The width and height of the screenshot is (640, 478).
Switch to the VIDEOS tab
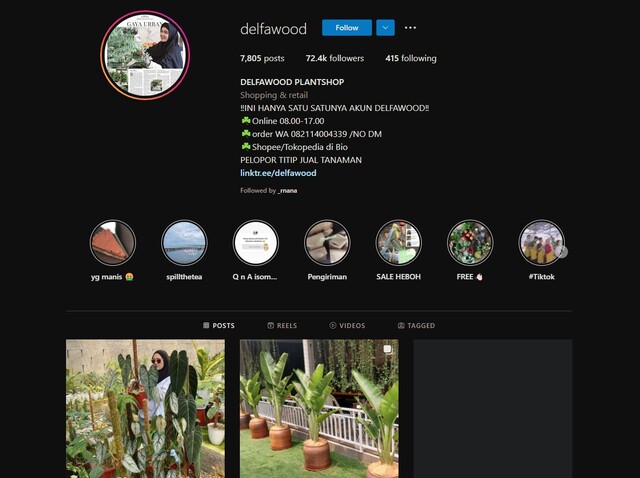coord(347,325)
